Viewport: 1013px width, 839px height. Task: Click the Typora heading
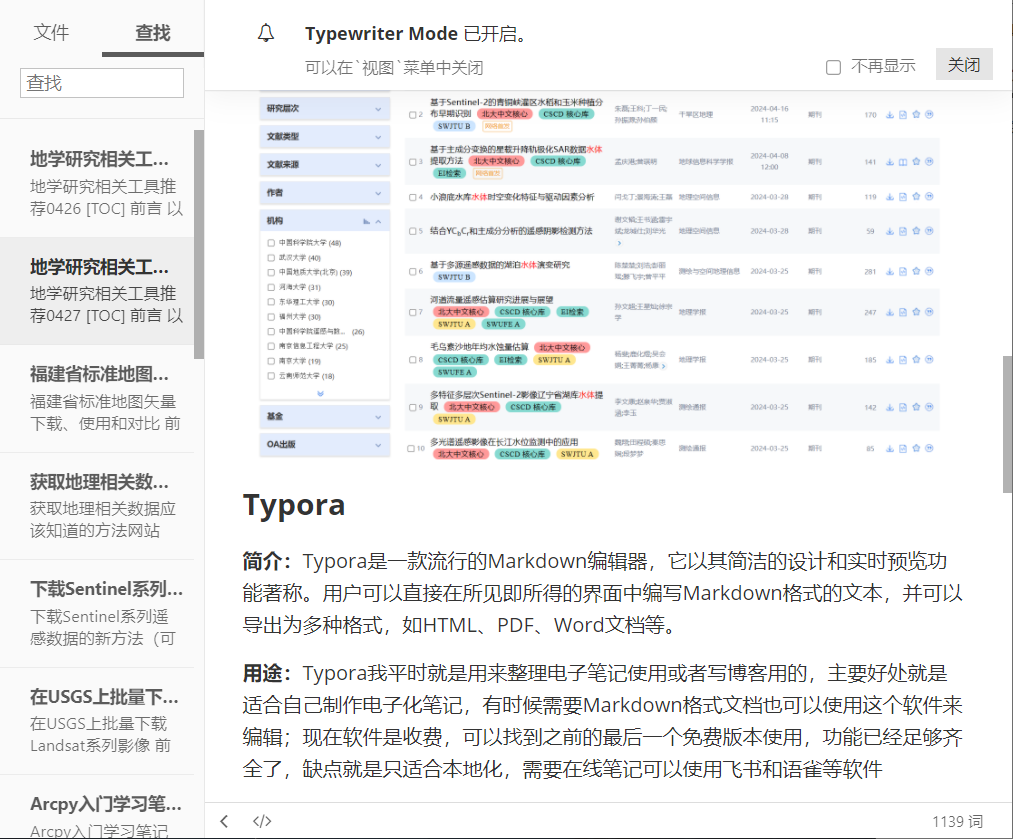(x=294, y=505)
